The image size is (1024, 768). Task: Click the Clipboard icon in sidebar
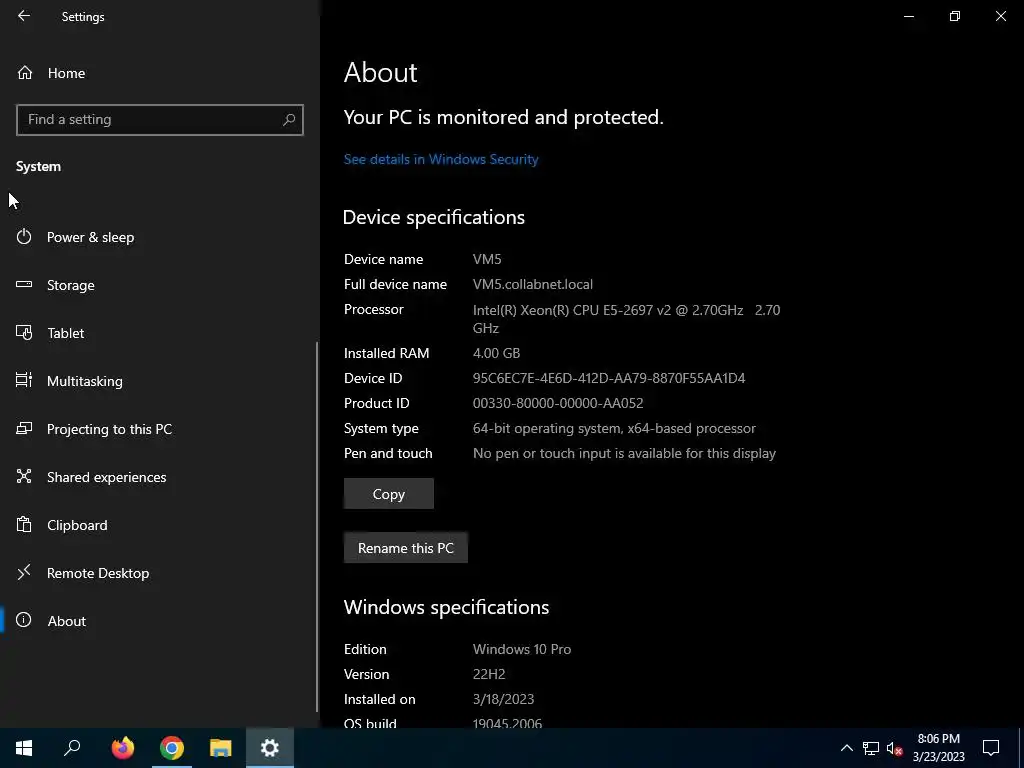pos(24,524)
